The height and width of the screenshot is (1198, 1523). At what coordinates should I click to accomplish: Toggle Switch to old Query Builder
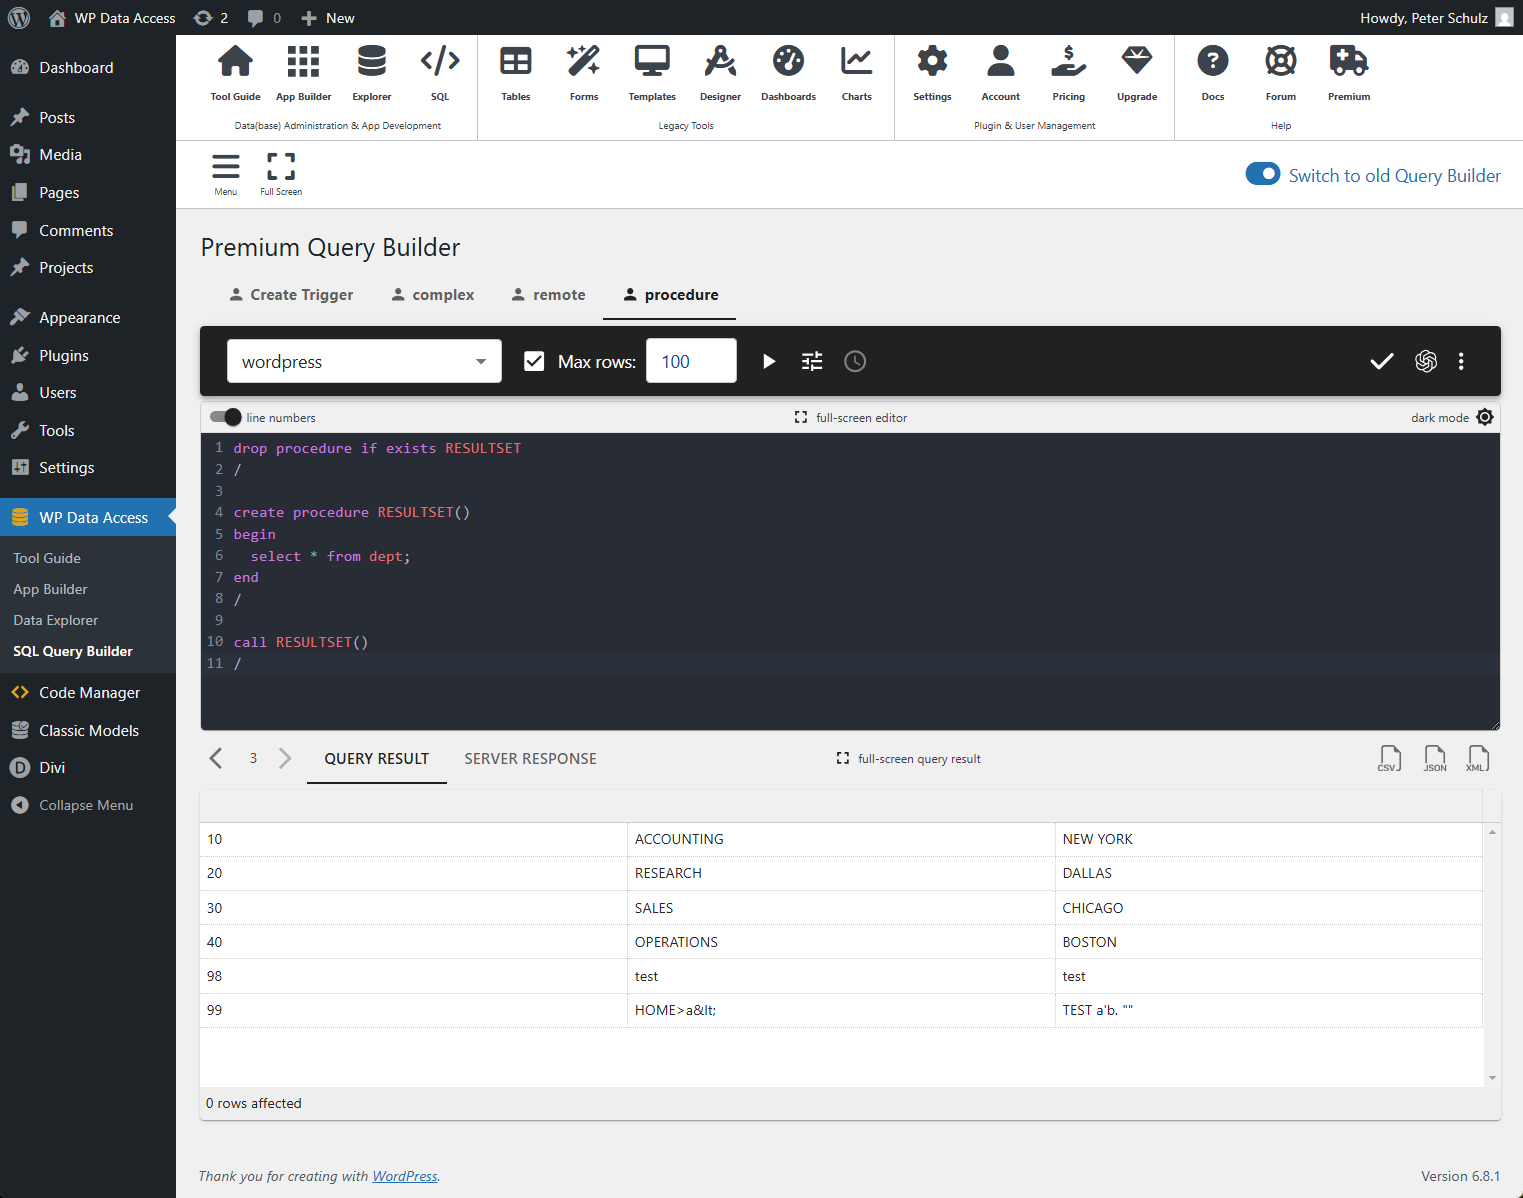click(1263, 174)
